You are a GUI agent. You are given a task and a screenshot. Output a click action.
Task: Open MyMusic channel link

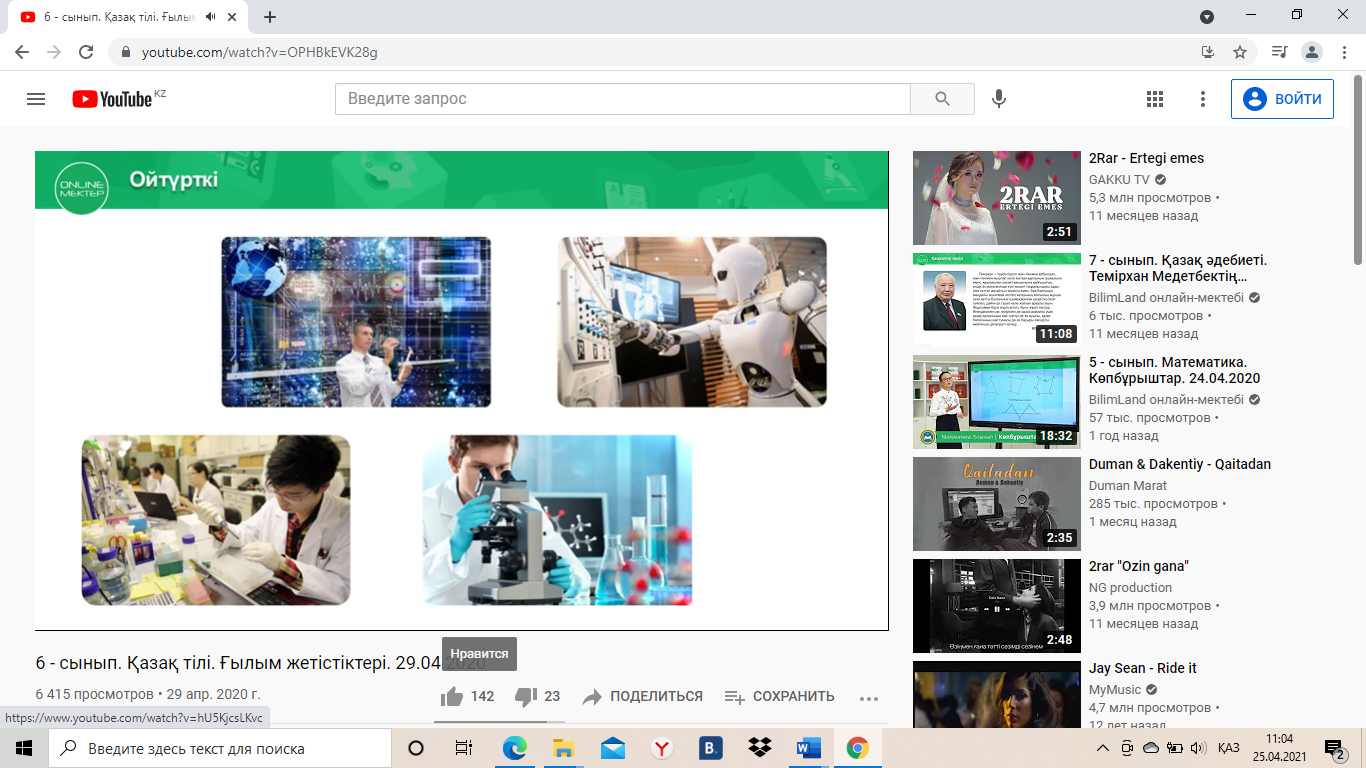tap(1115, 689)
